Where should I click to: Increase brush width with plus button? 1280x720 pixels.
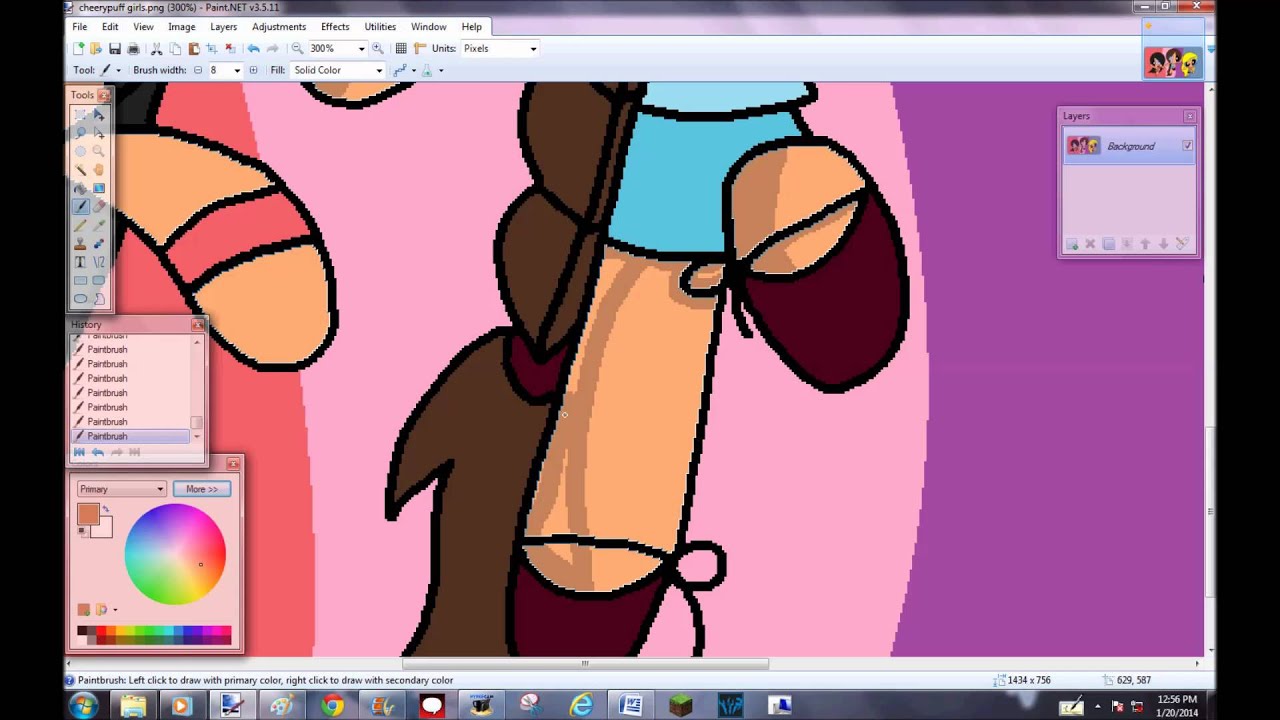point(253,70)
